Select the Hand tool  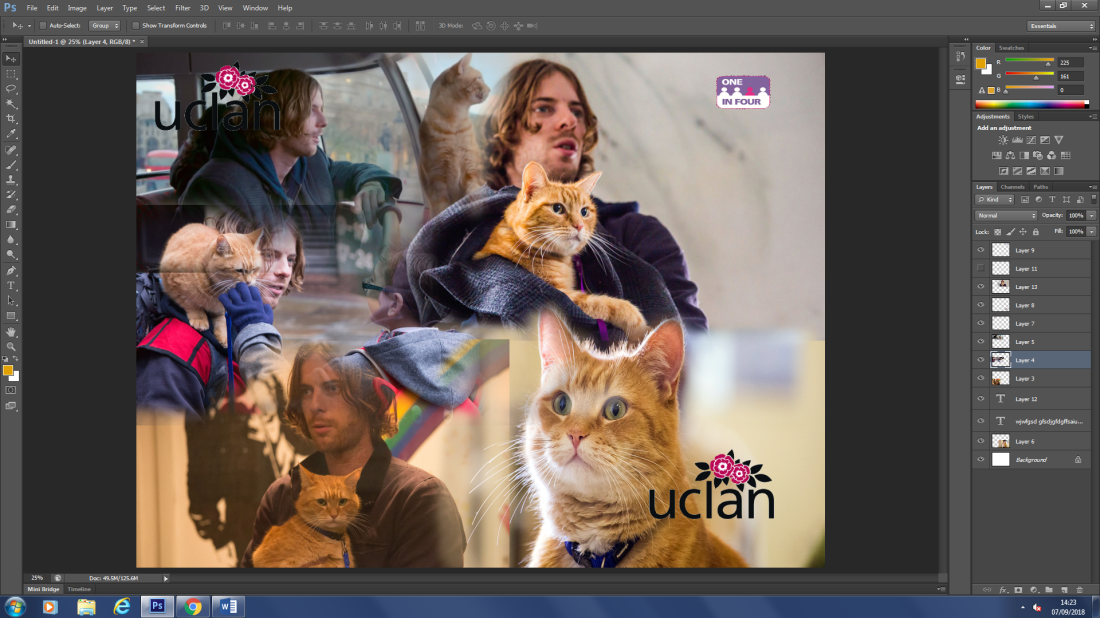coord(11,331)
